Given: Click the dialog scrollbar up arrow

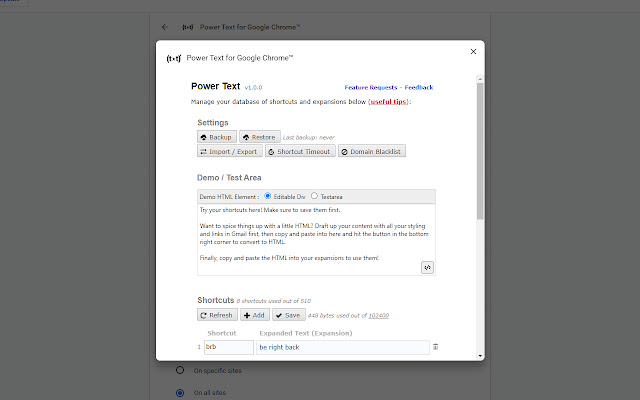Looking at the screenshot, I should 480,79.
